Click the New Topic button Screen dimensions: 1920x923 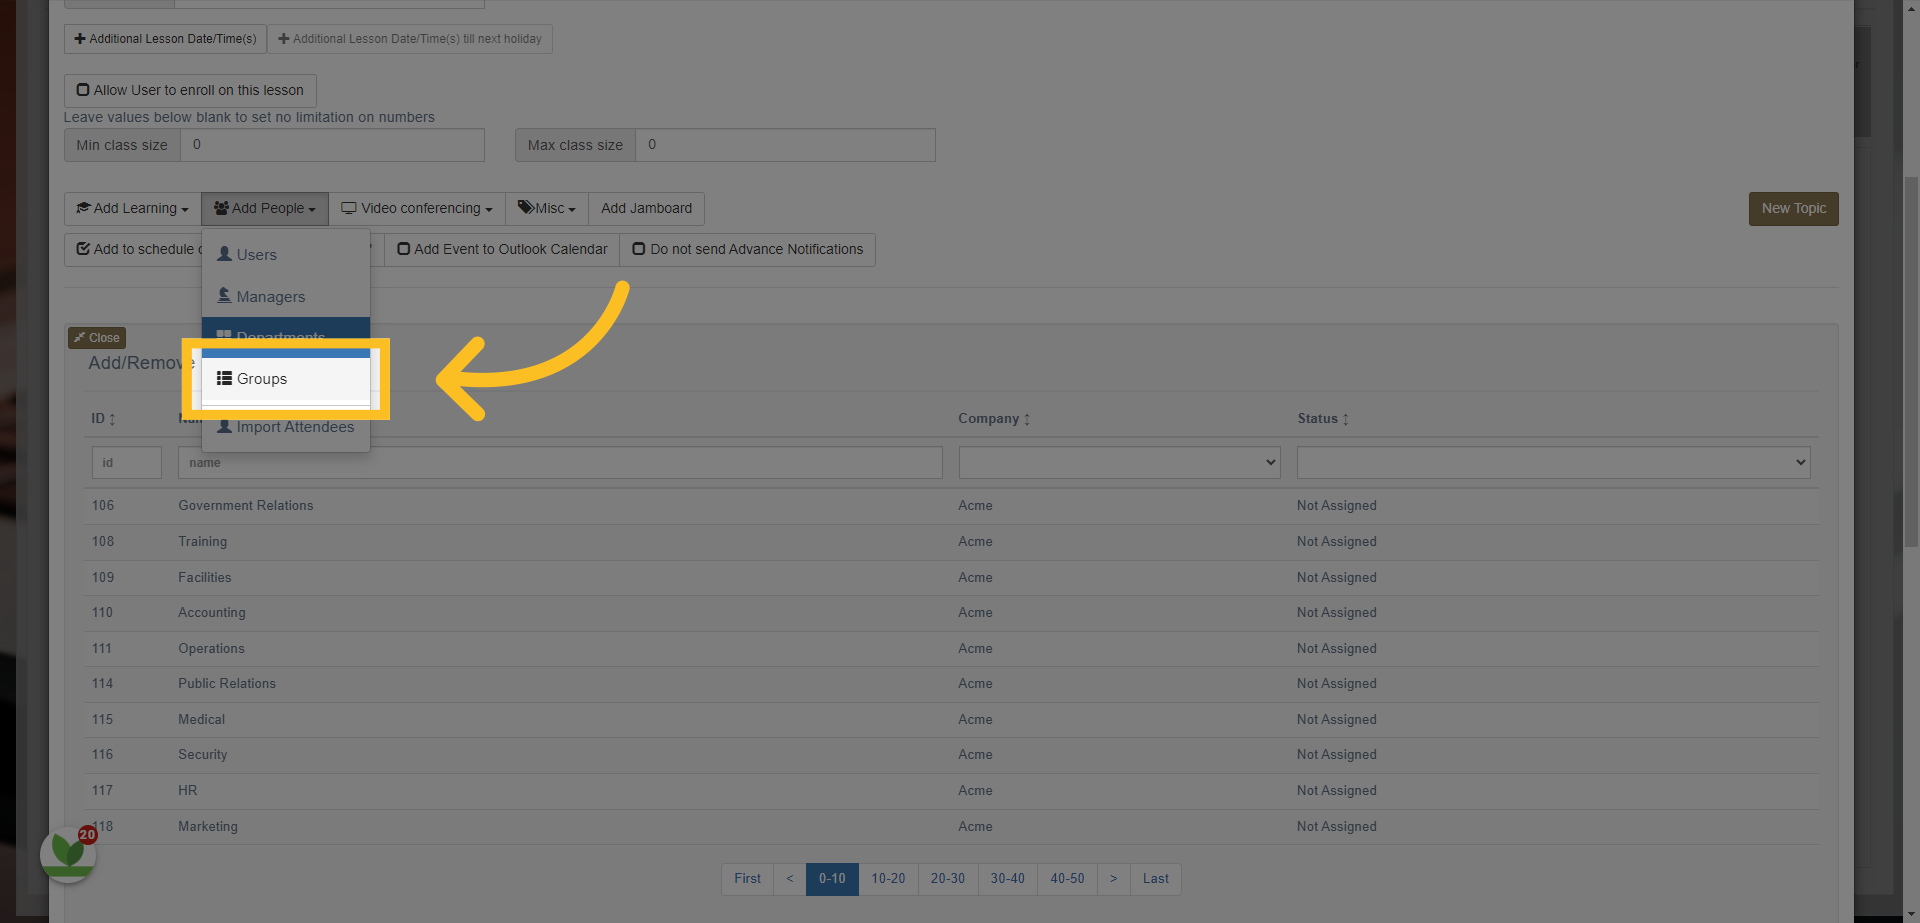1793,209
